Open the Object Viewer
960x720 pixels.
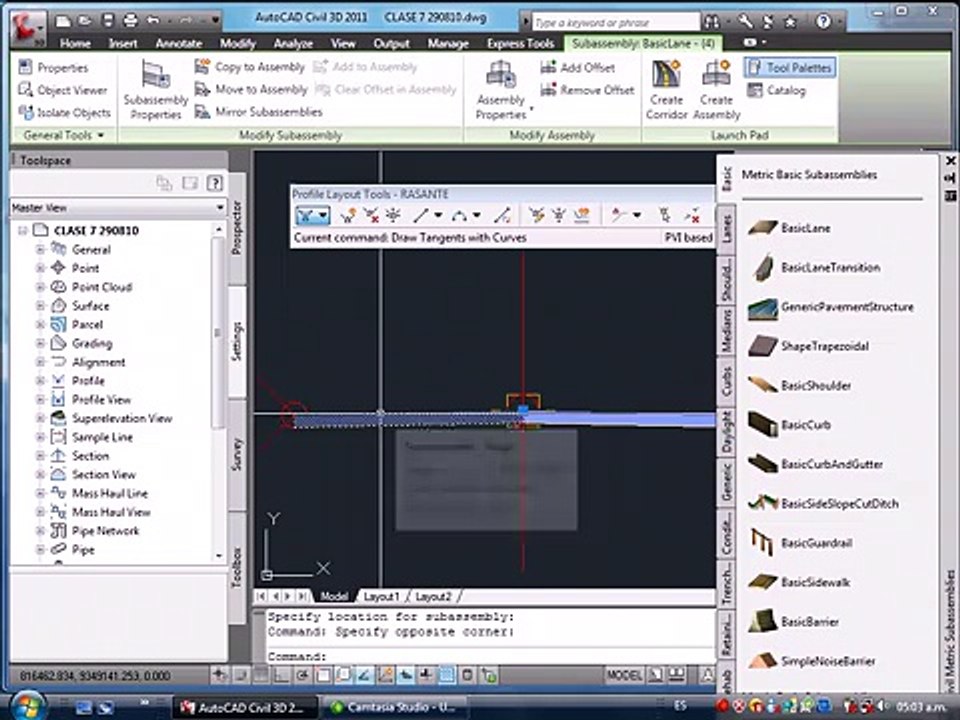pyautogui.click(x=63, y=90)
